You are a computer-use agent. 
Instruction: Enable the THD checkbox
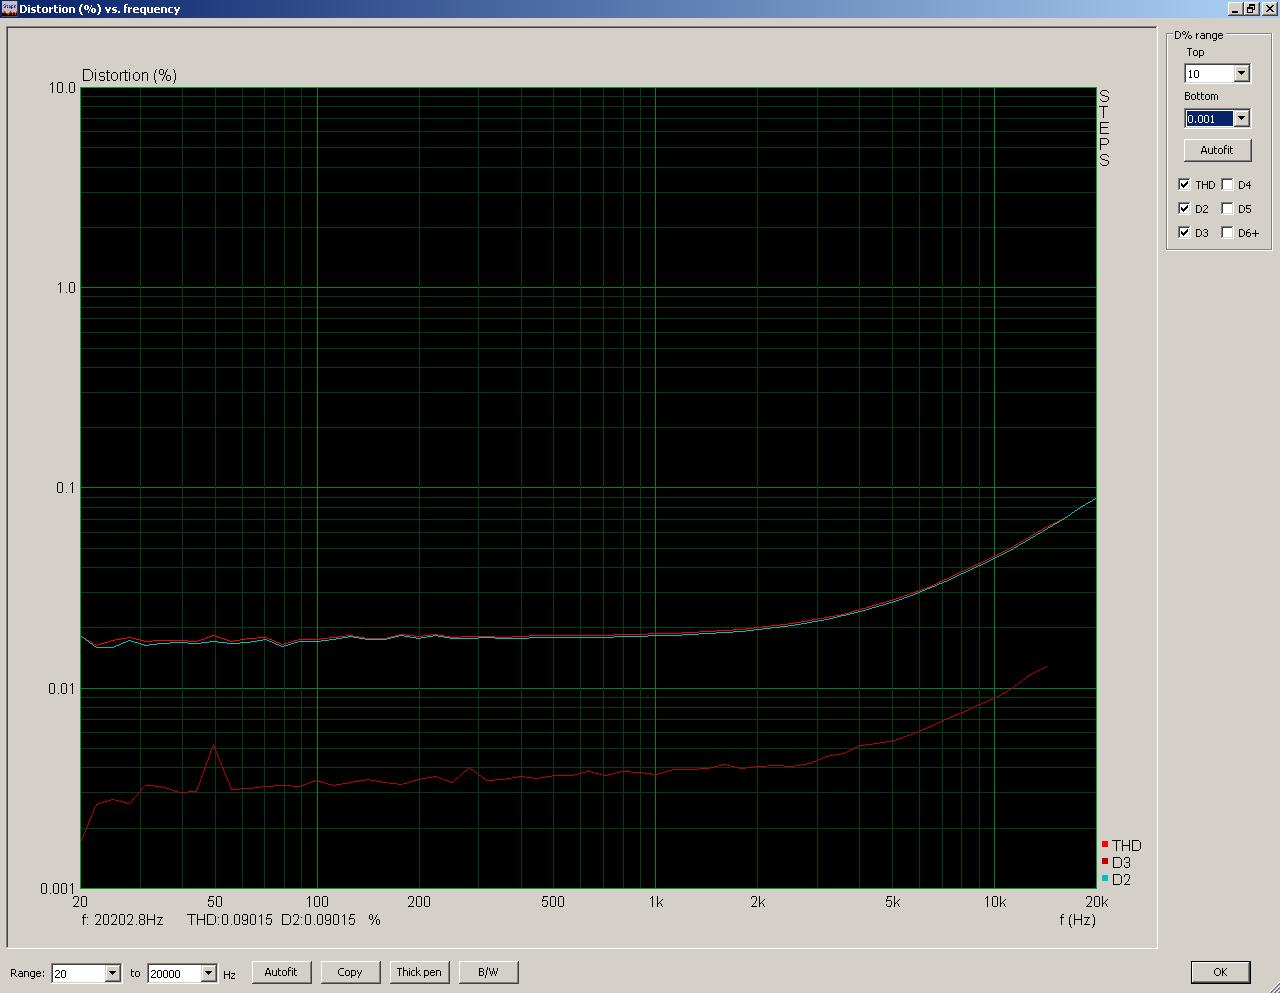[x=1184, y=185]
